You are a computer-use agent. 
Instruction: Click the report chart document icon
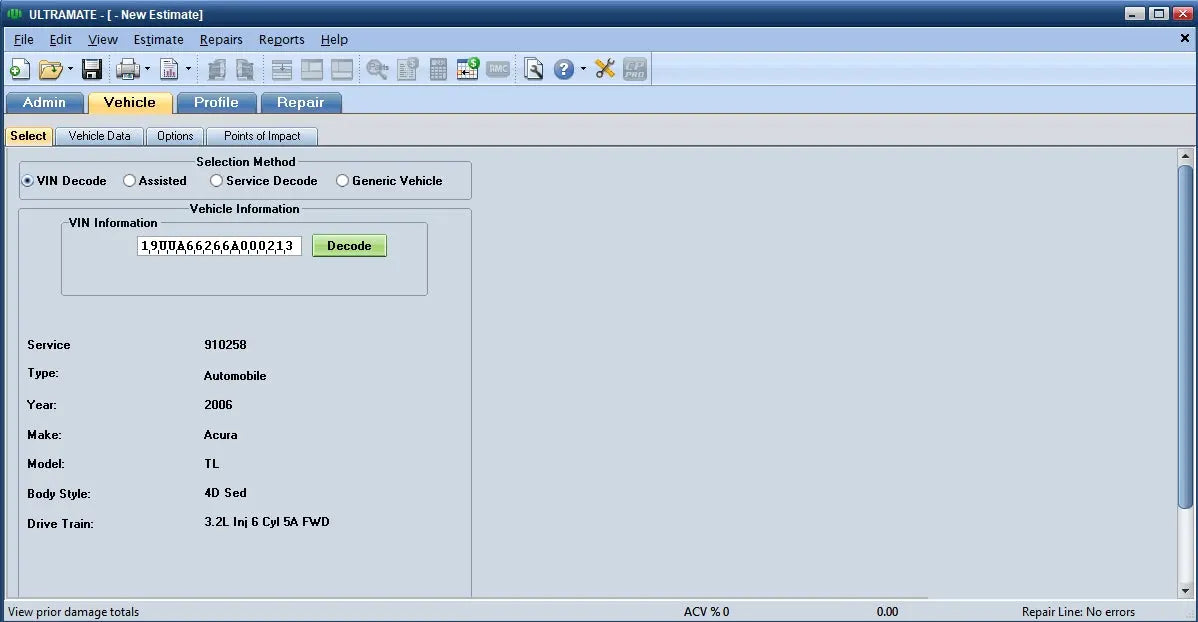click(169, 69)
